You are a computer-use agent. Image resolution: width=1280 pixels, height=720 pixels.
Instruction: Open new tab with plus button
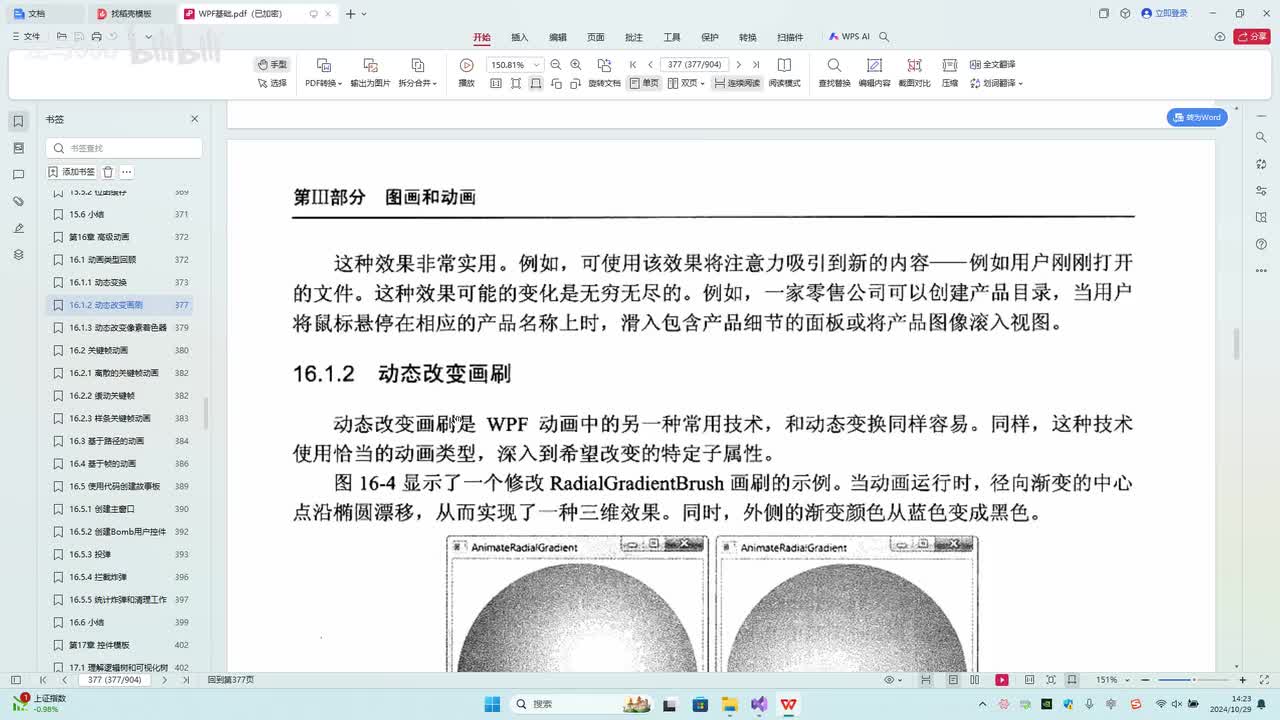pos(350,14)
